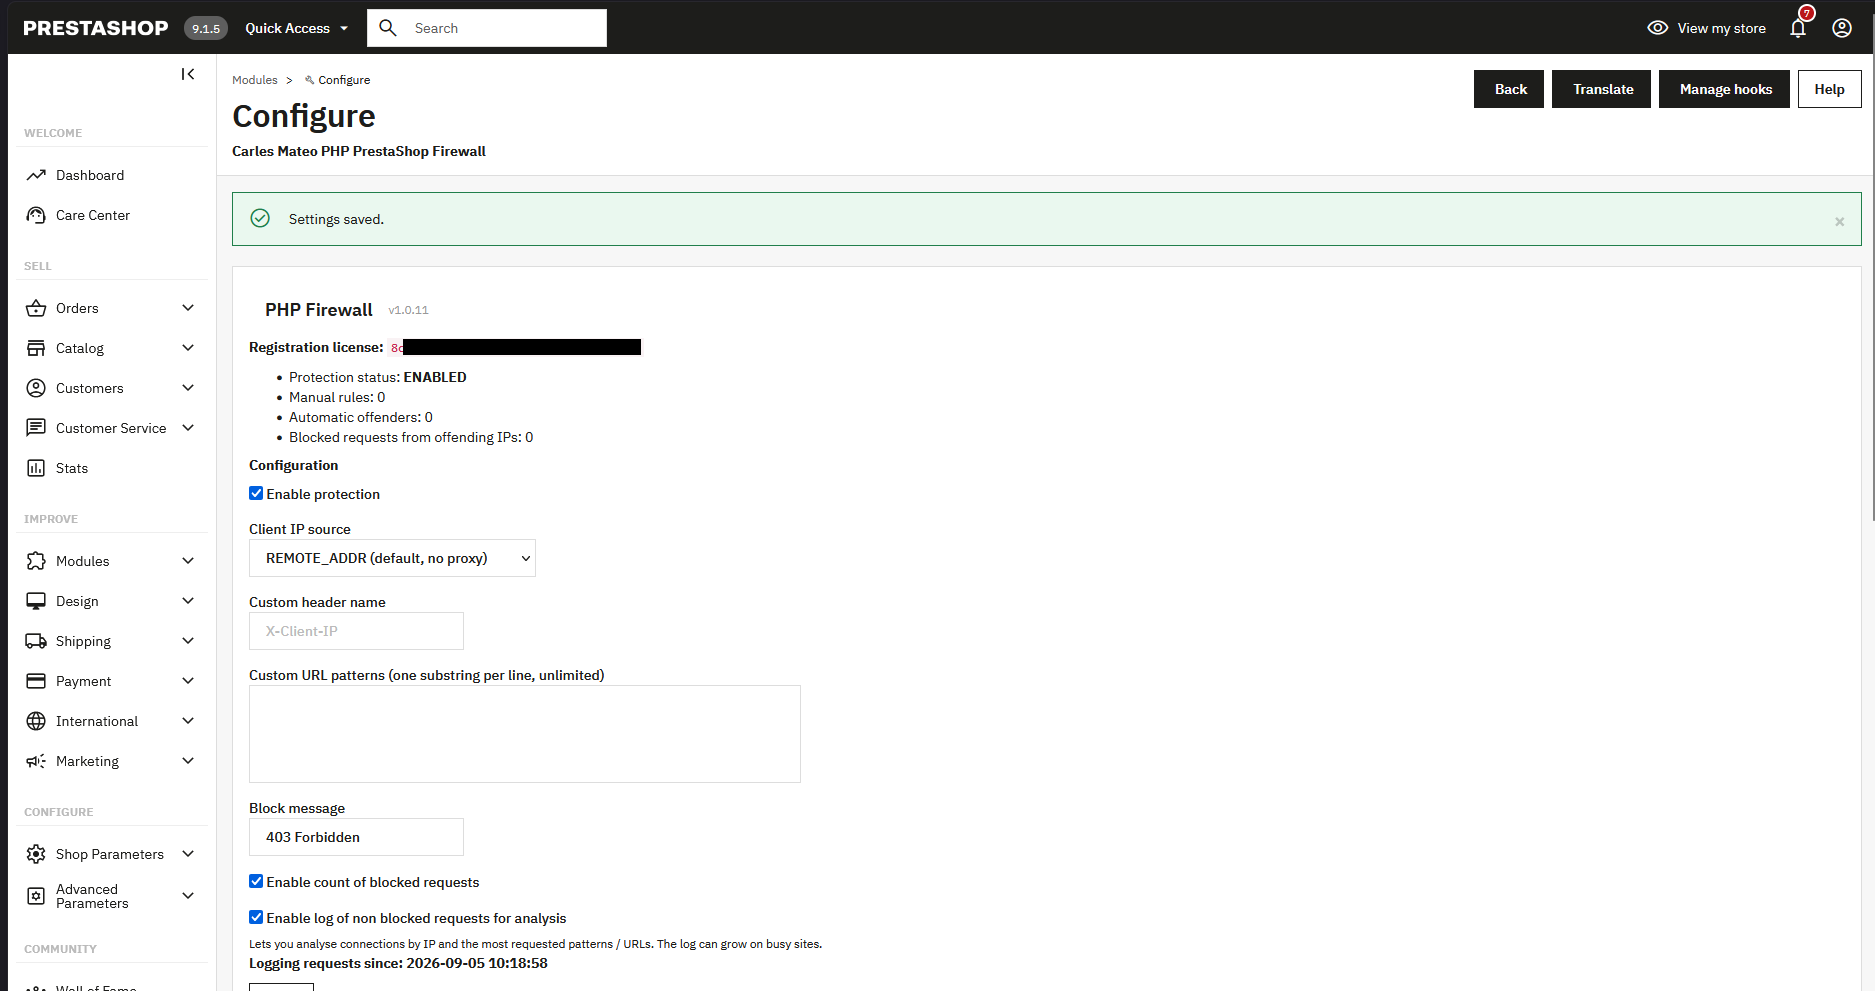Open the Dashboard icon

click(x=36, y=175)
